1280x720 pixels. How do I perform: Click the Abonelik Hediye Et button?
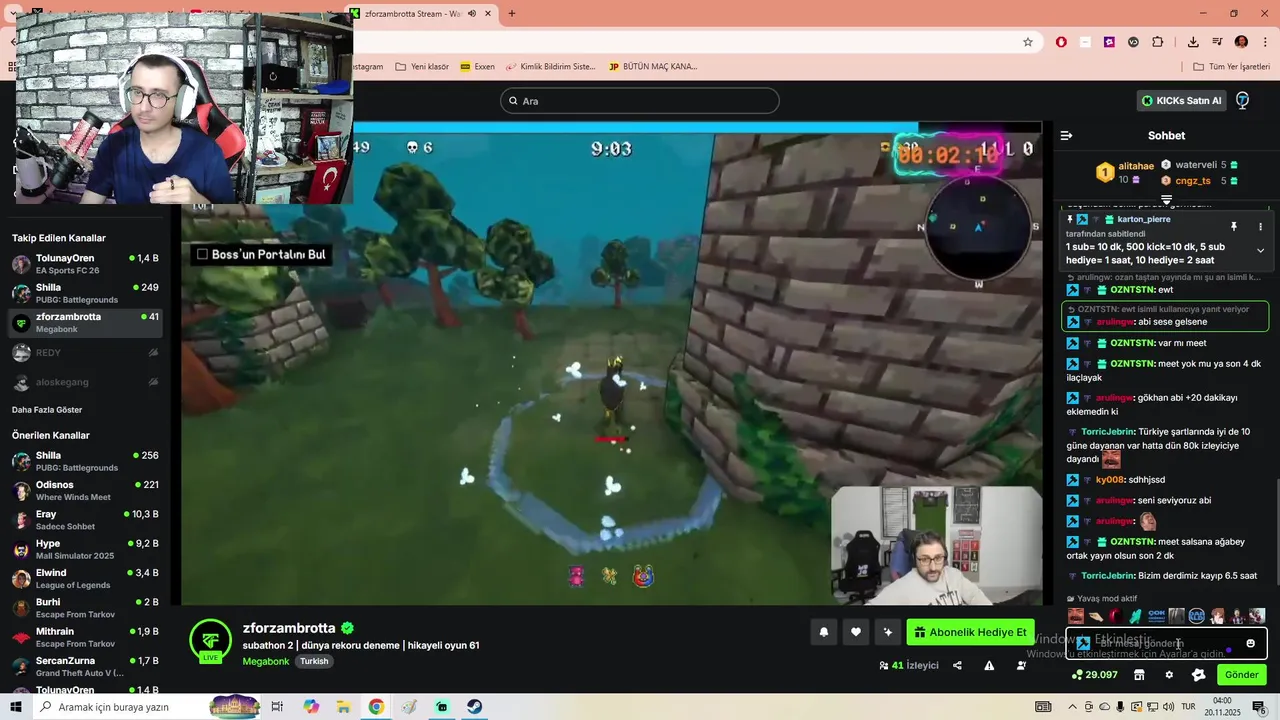[x=970, y=632]
